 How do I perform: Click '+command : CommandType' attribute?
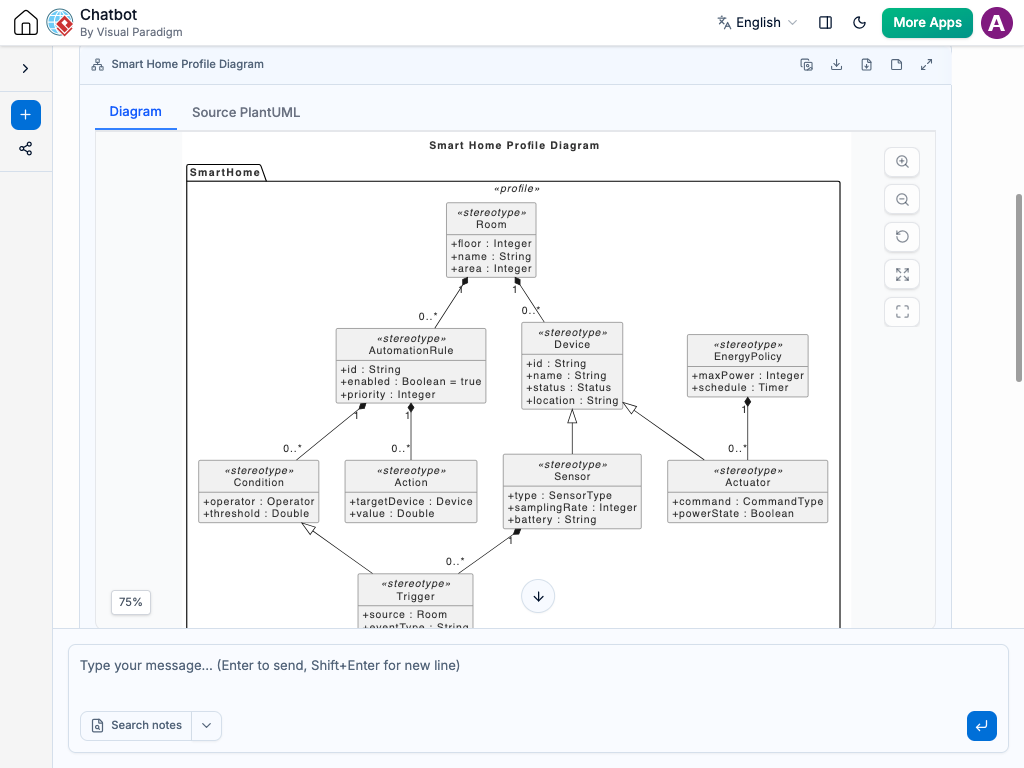(748, 502)
